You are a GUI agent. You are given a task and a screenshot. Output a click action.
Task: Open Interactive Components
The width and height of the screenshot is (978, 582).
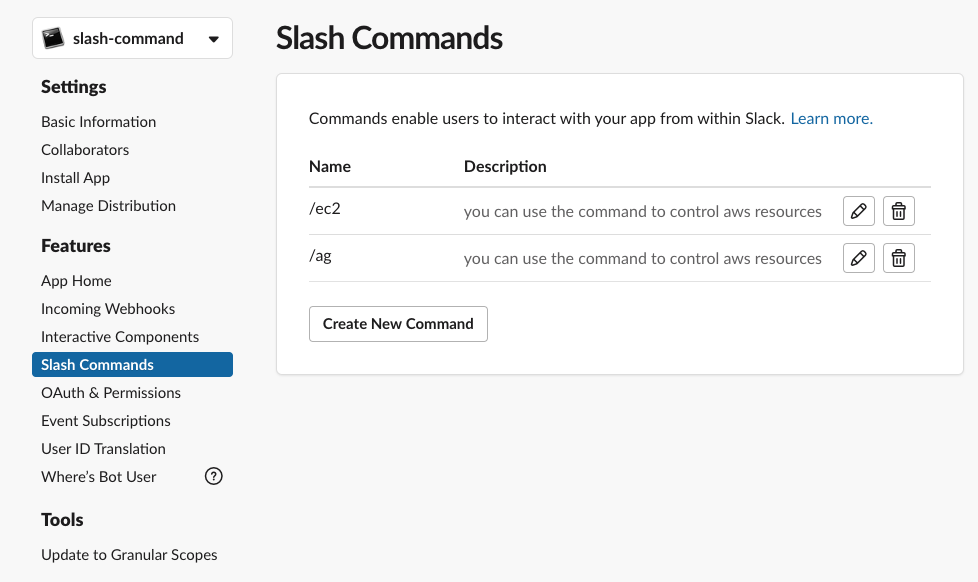(120, 337)
